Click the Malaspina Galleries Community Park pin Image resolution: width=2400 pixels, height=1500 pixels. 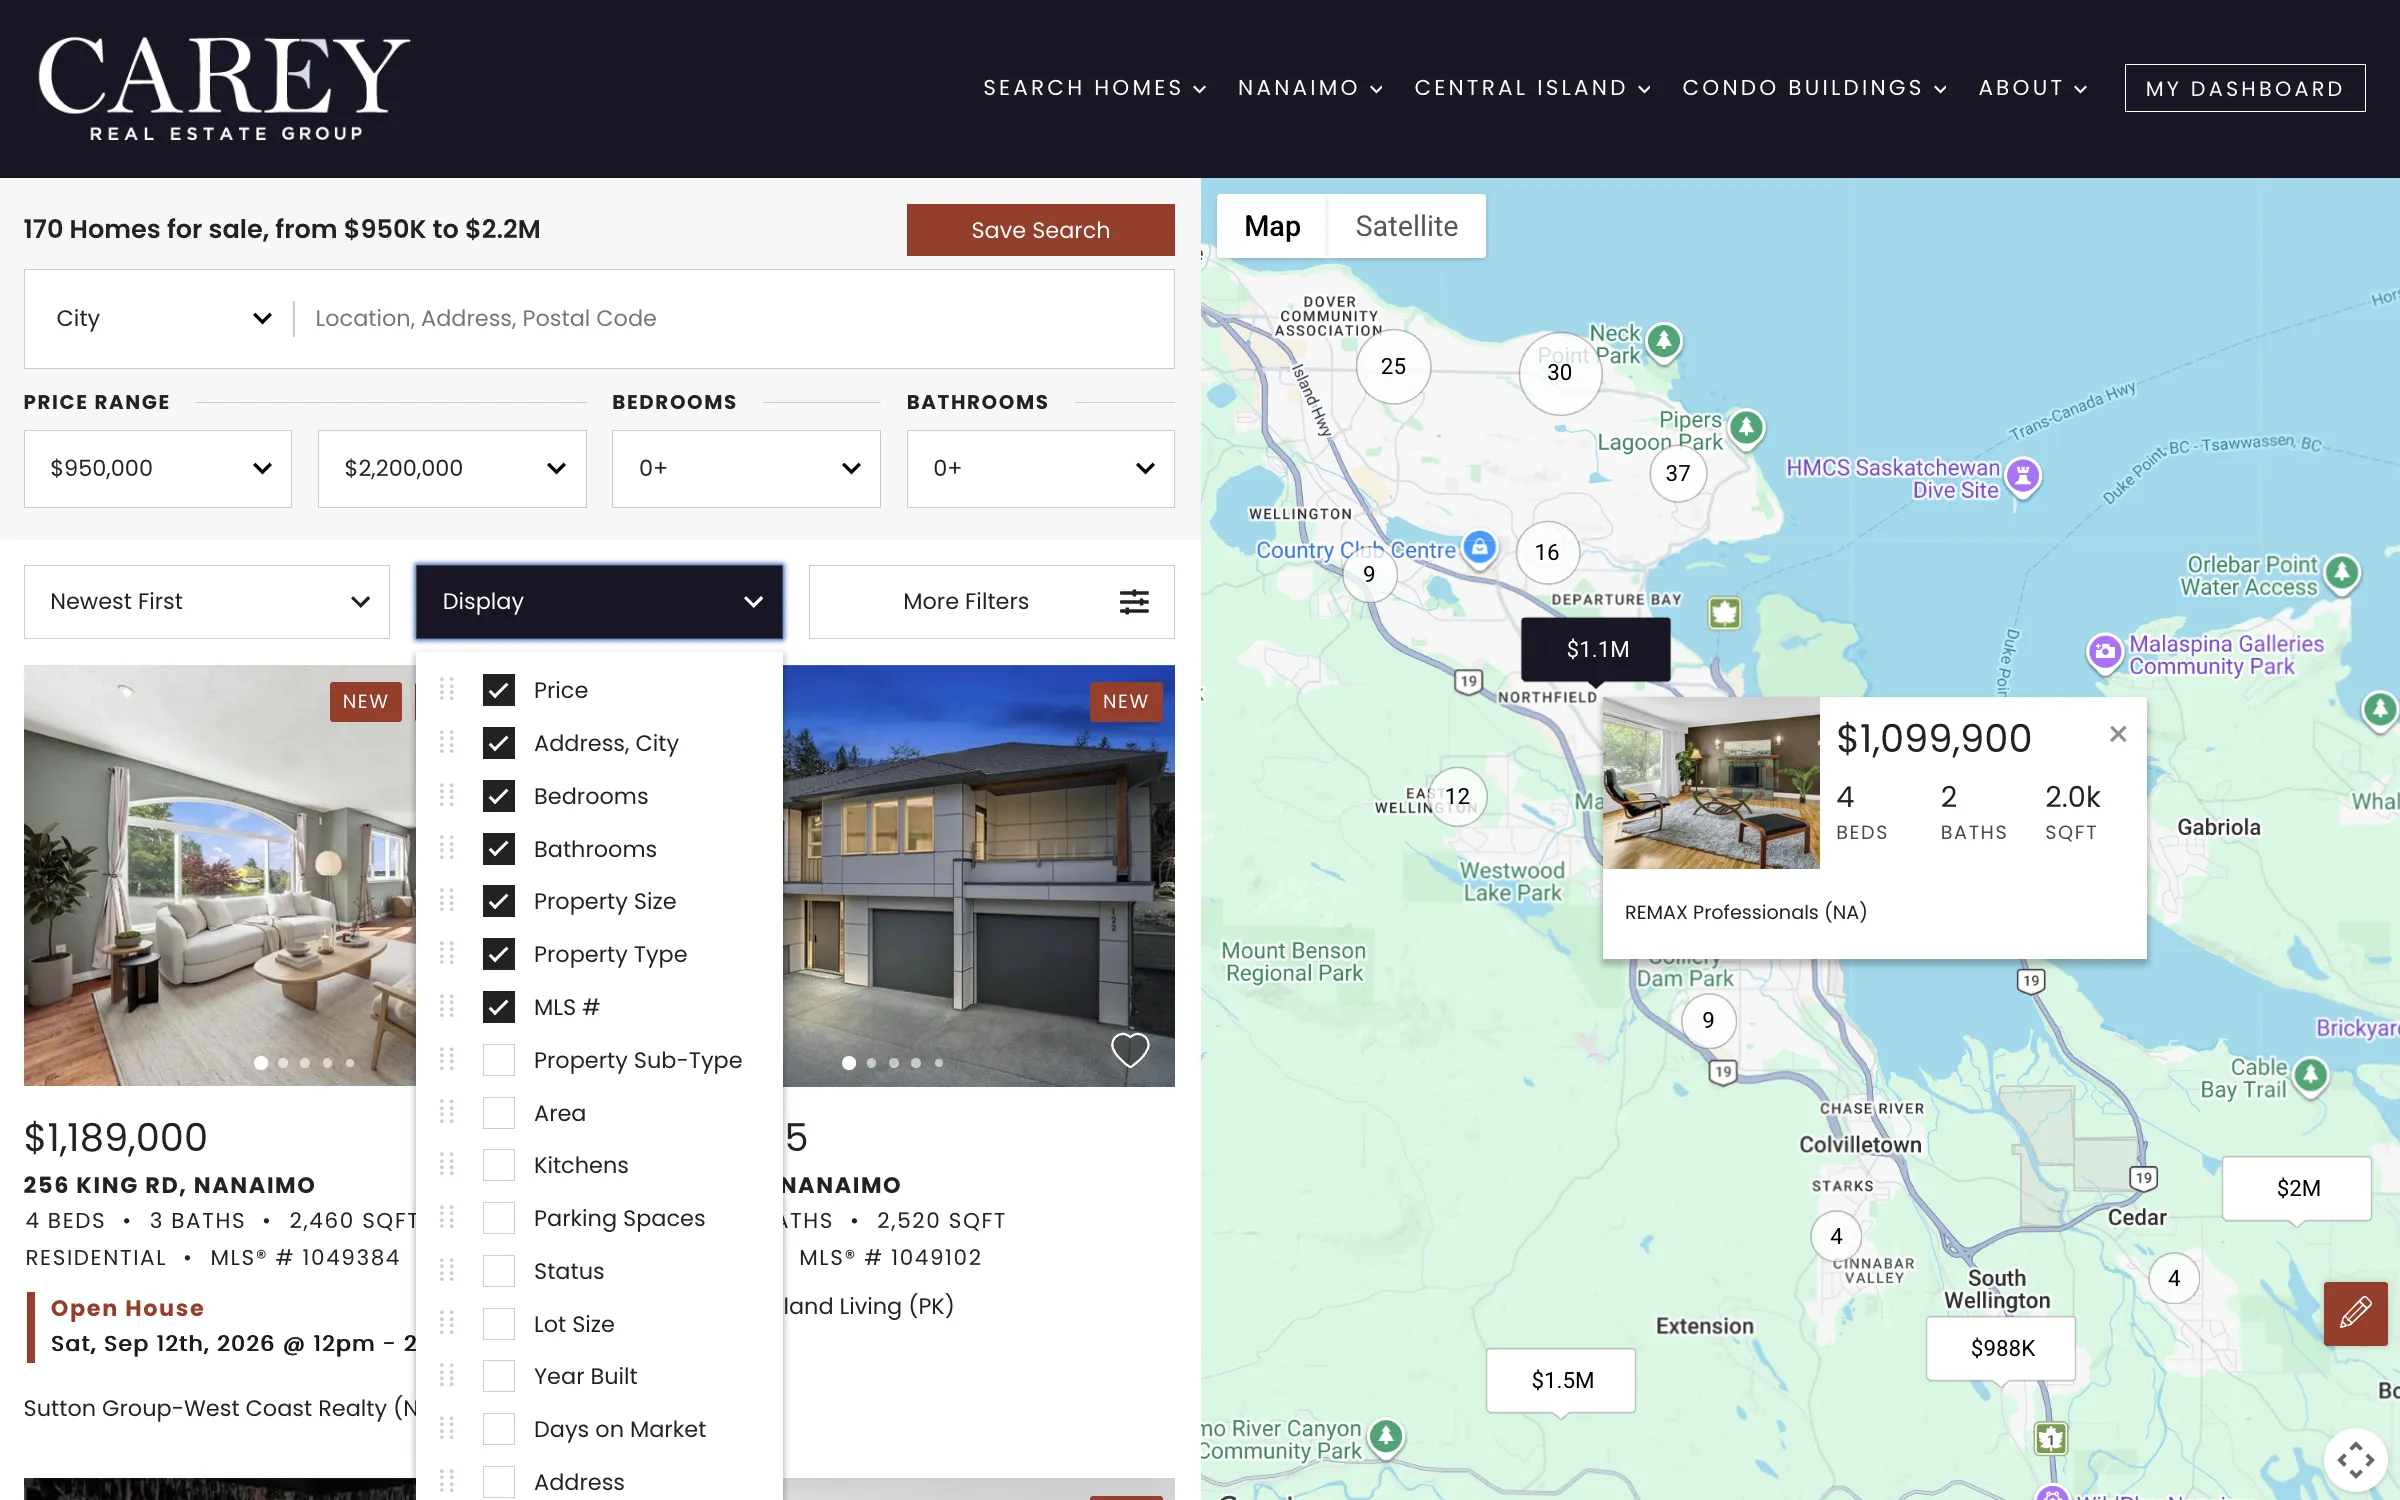pos(2104,654)
